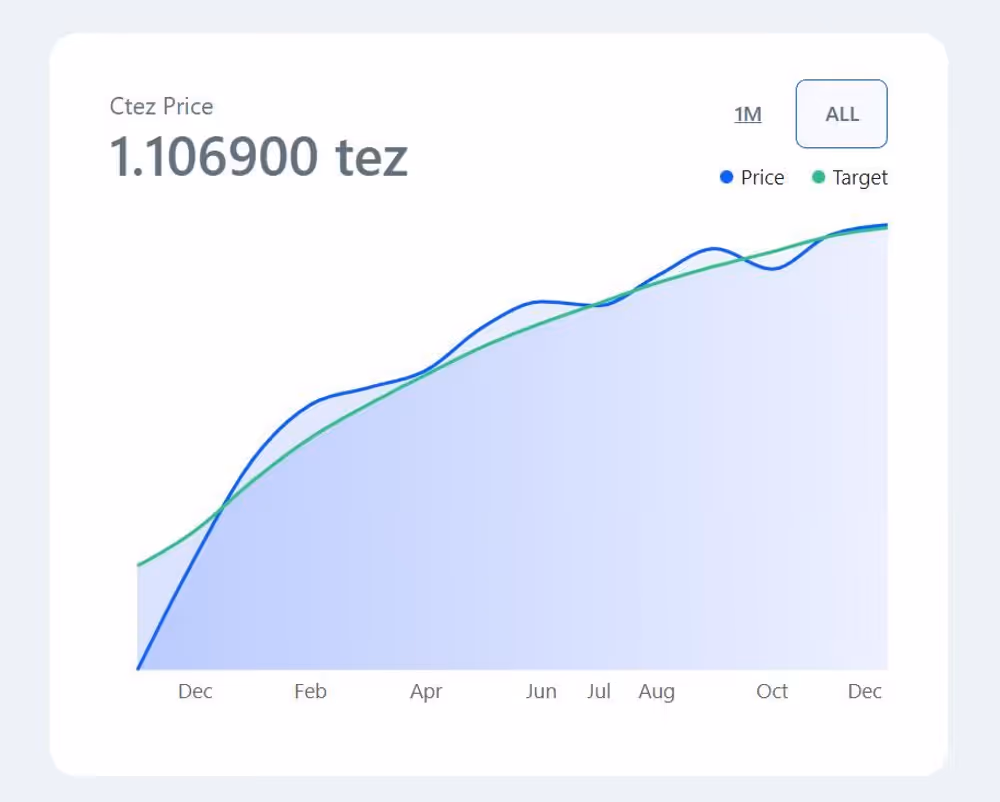Switch to the 1M time range
1000x802 pixels.
(748, 114)
